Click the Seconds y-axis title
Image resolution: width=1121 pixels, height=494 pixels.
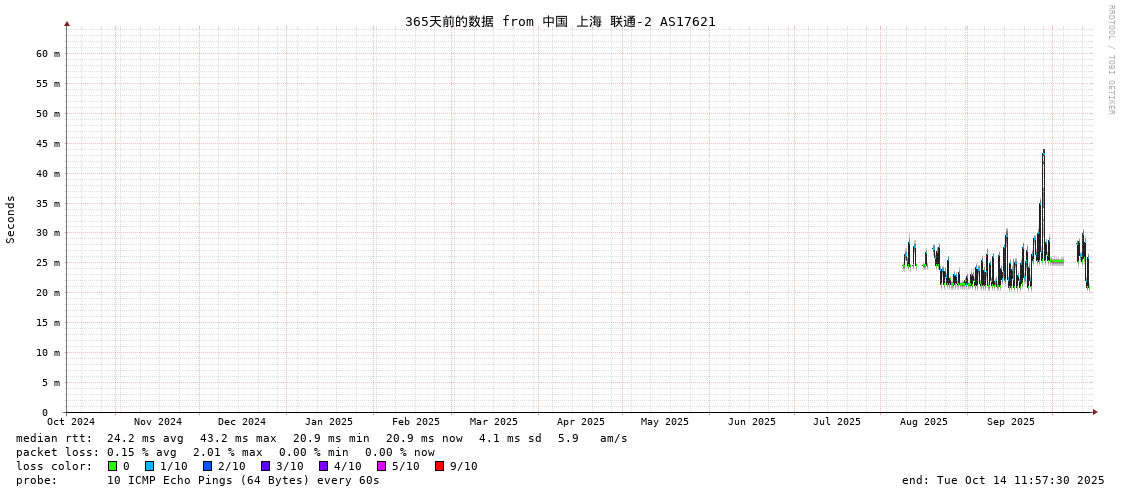coord(11,219)
